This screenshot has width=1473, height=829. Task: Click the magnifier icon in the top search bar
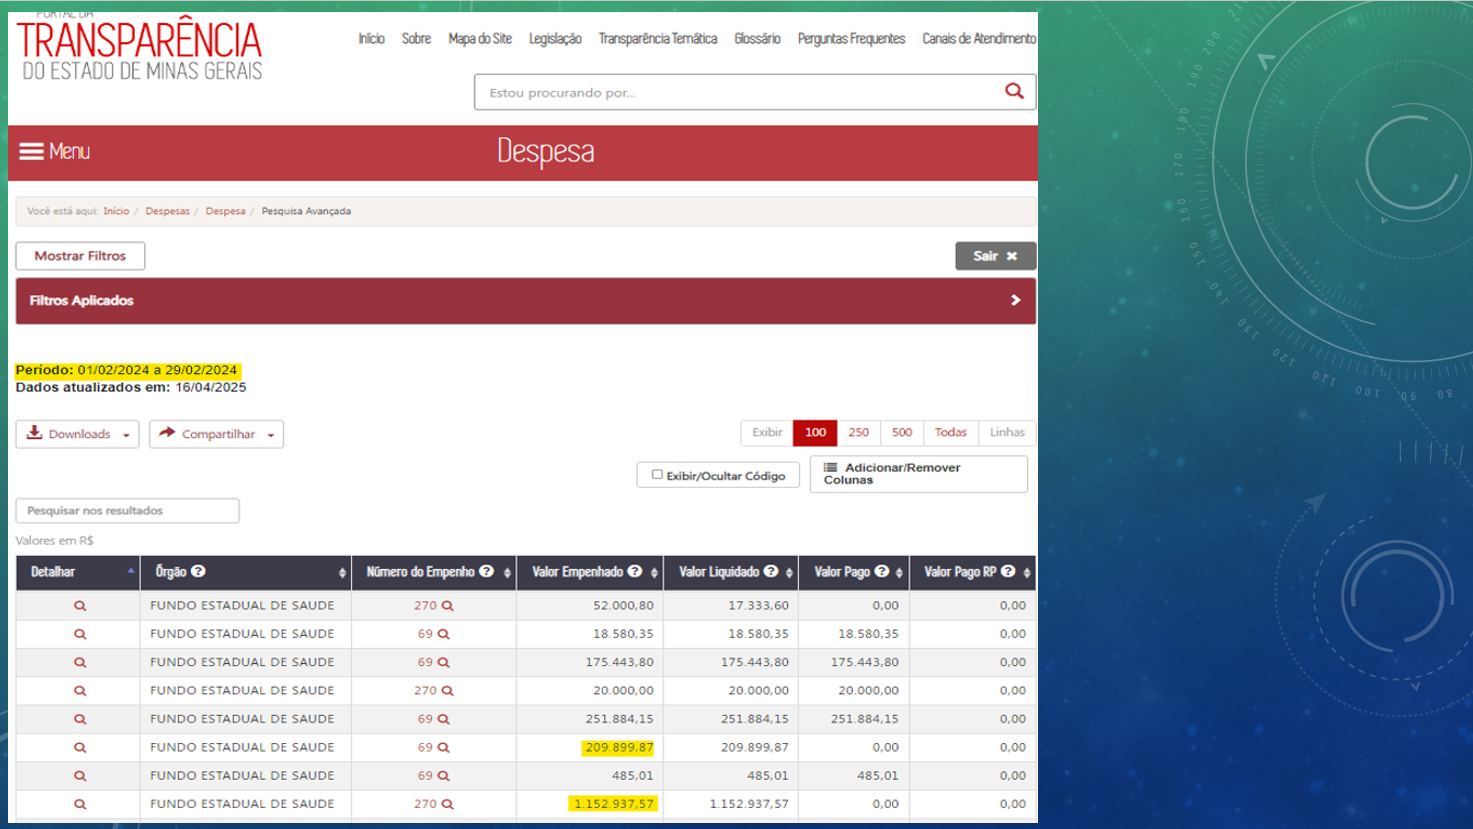(1014, 91)
